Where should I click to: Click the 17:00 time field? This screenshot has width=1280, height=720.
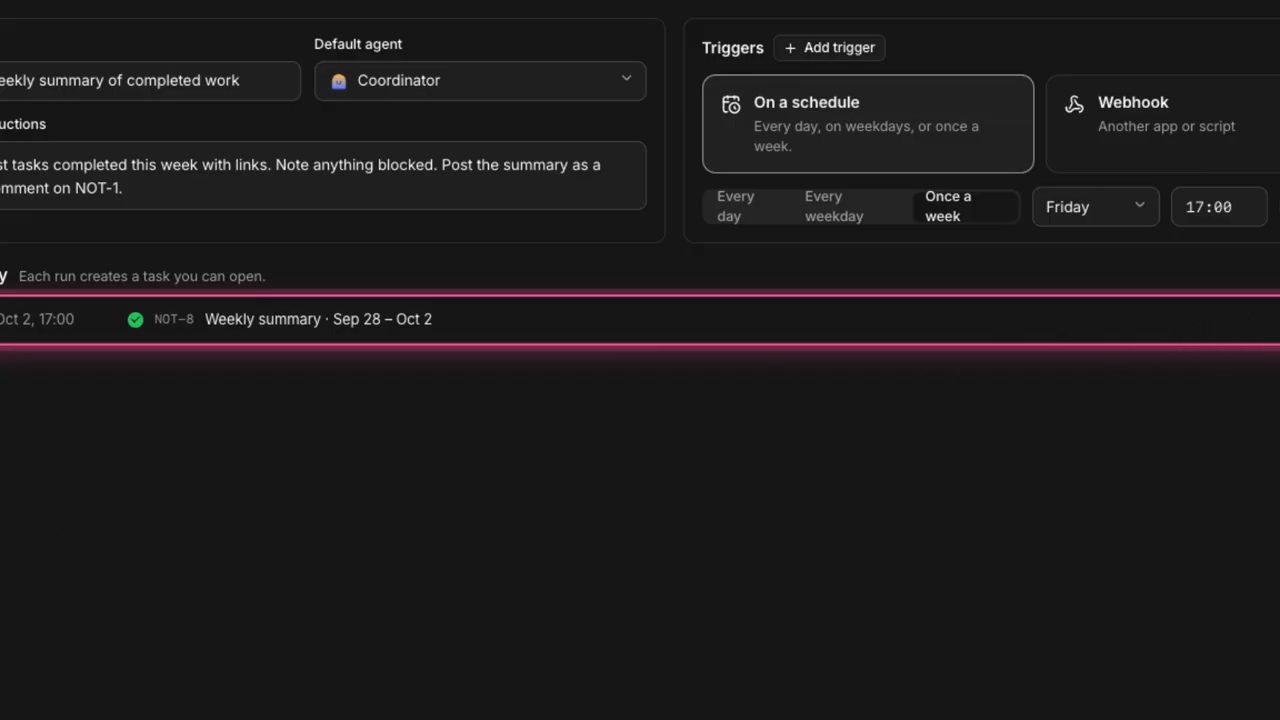click(x=1219, y=207)
